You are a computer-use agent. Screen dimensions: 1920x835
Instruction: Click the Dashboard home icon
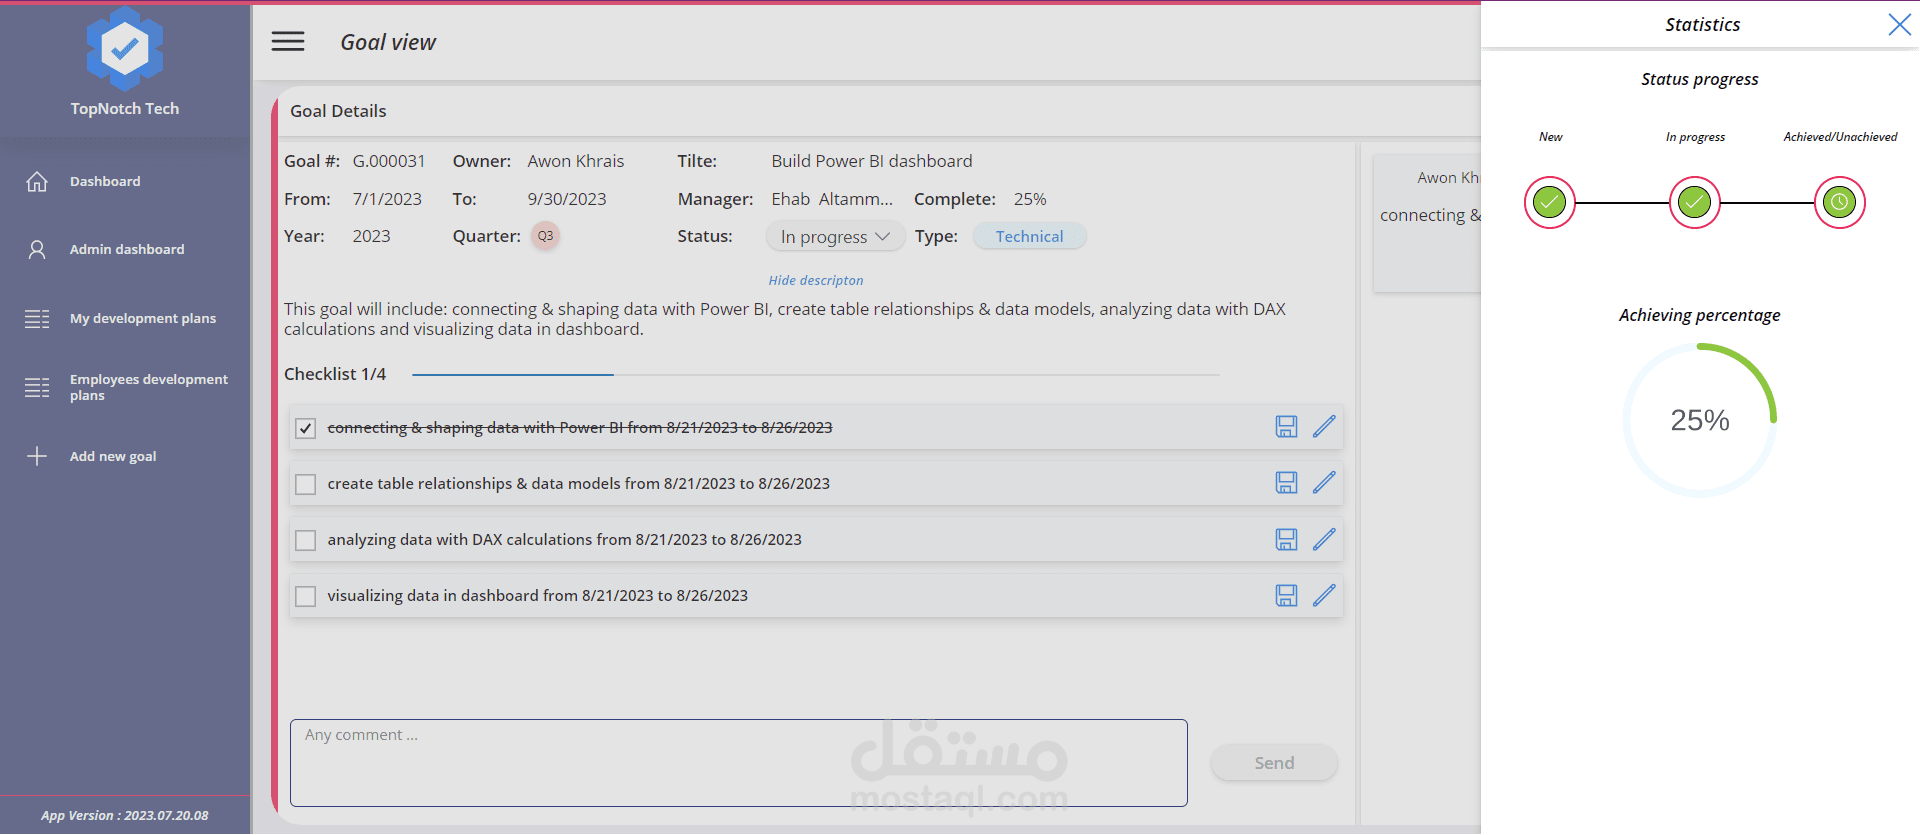(37, 181)
